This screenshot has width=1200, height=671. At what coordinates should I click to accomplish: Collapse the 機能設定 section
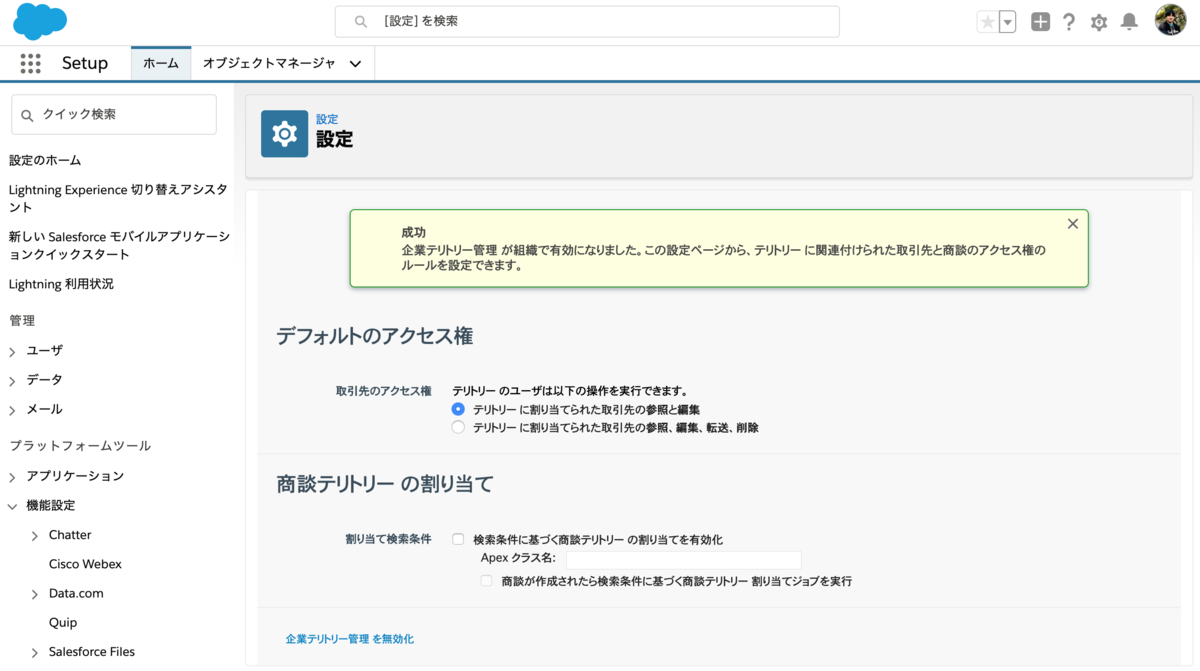[12, 505]
